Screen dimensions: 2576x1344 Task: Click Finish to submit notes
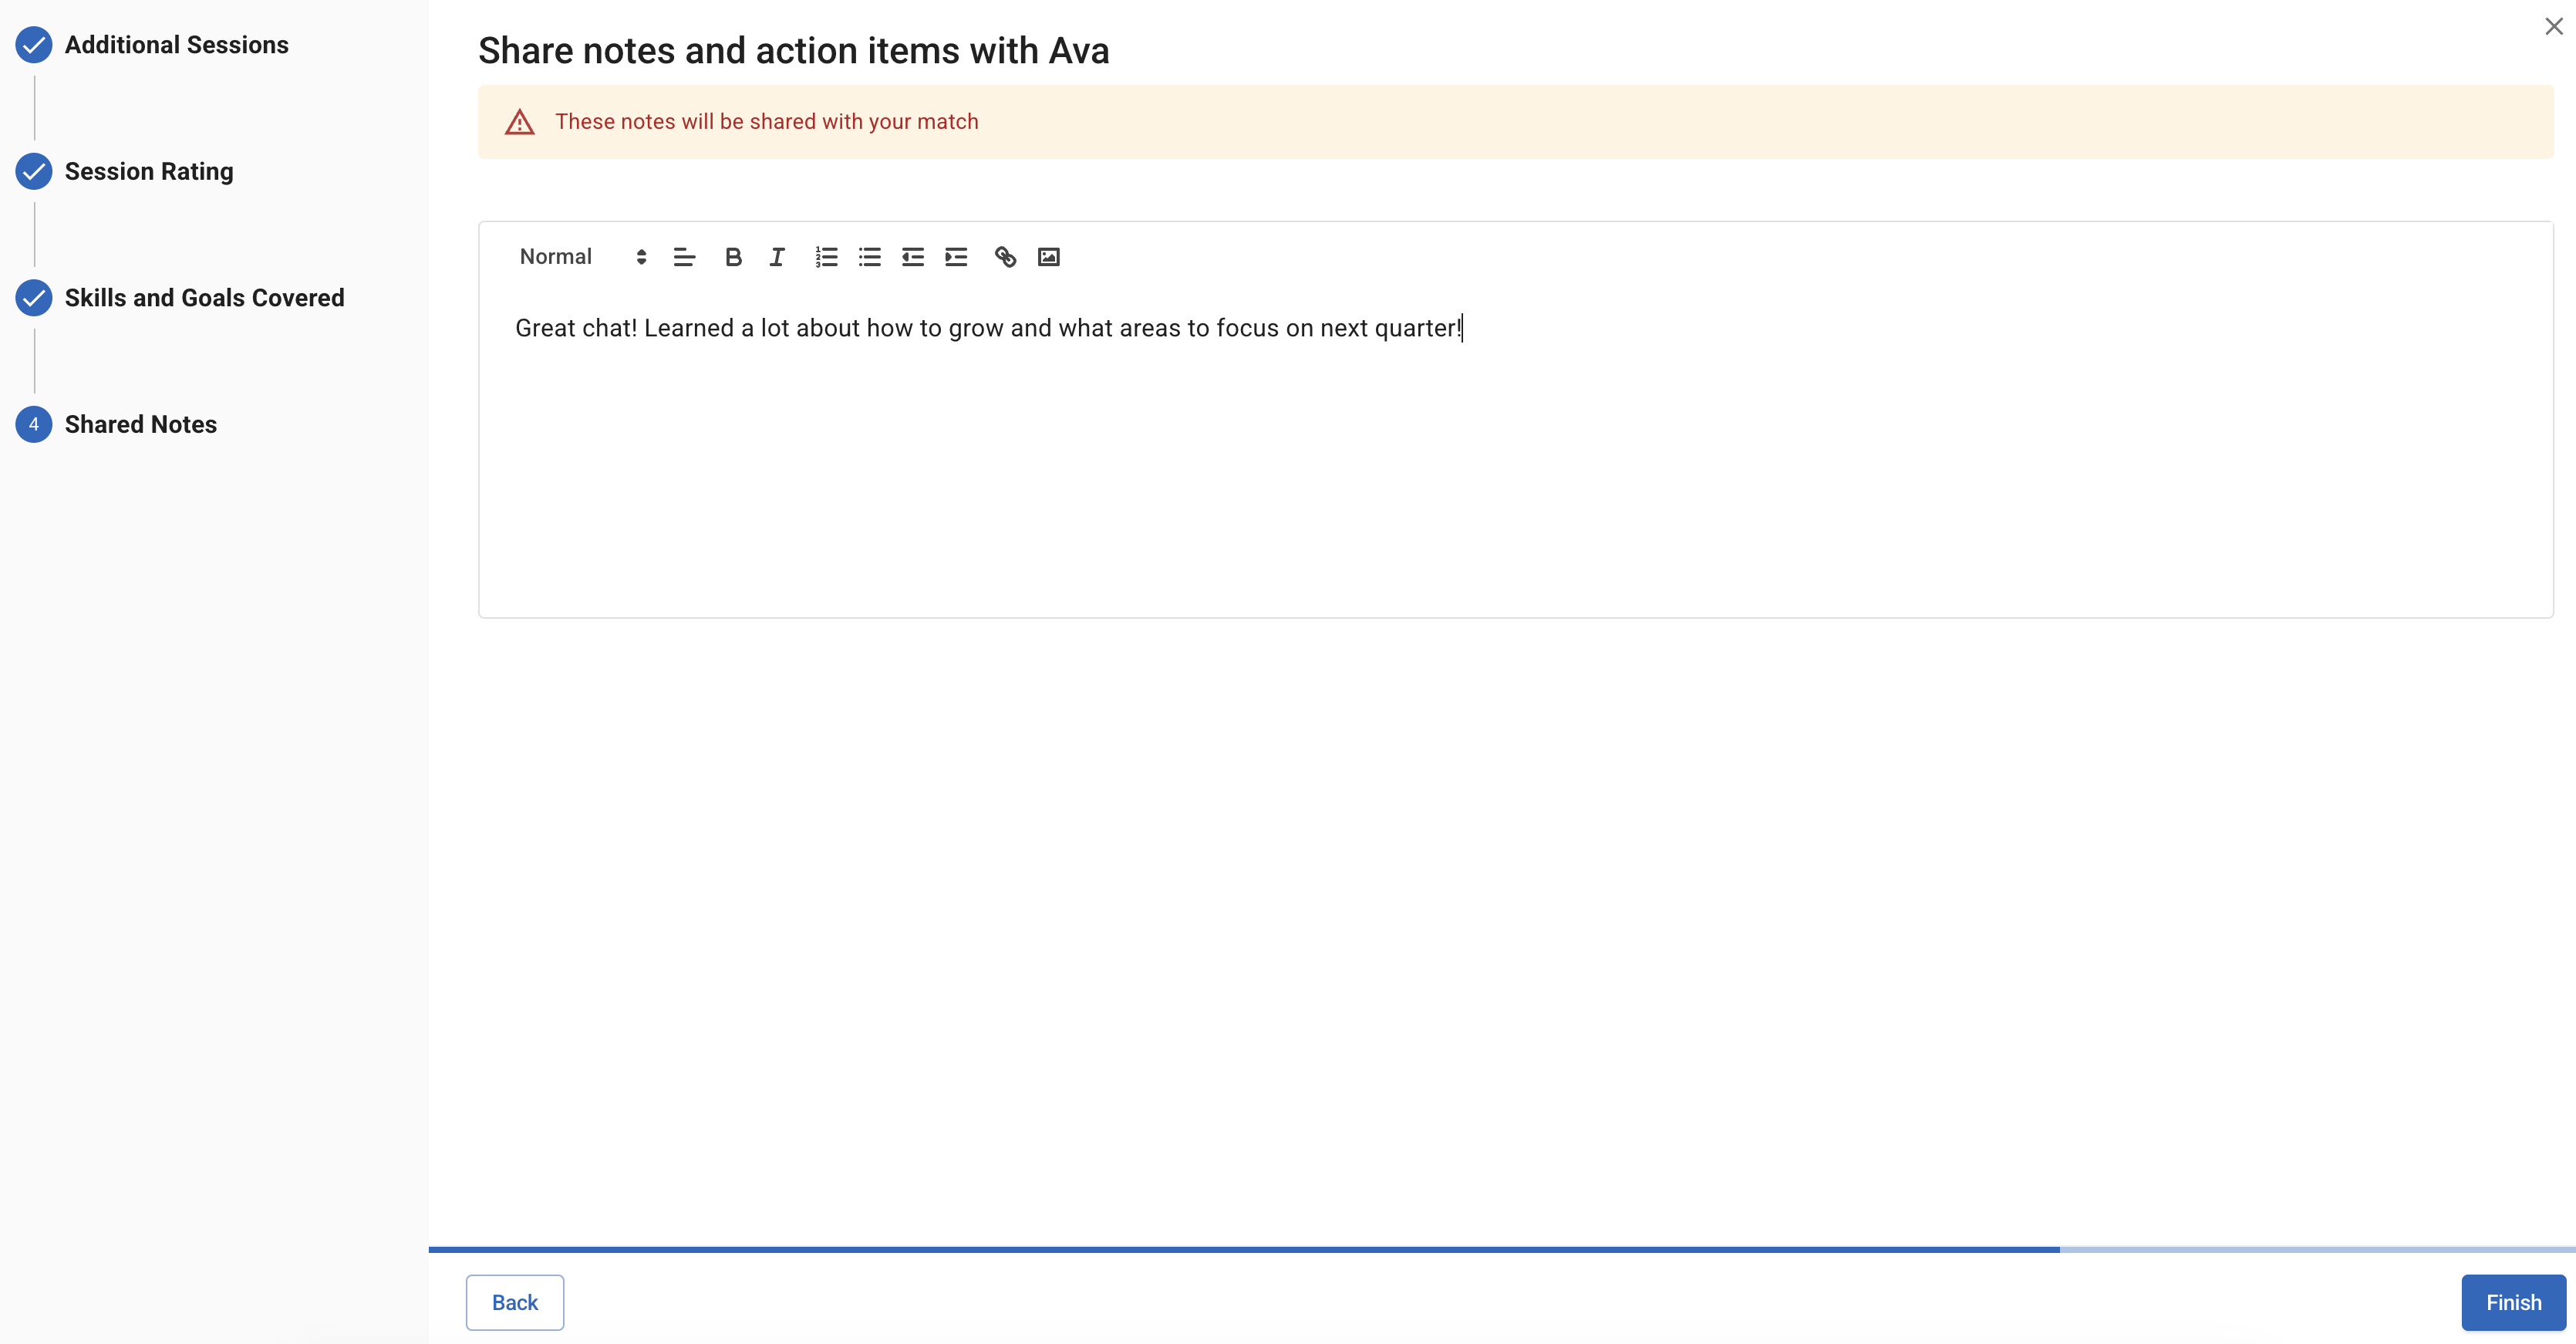pos(2513,1302)
